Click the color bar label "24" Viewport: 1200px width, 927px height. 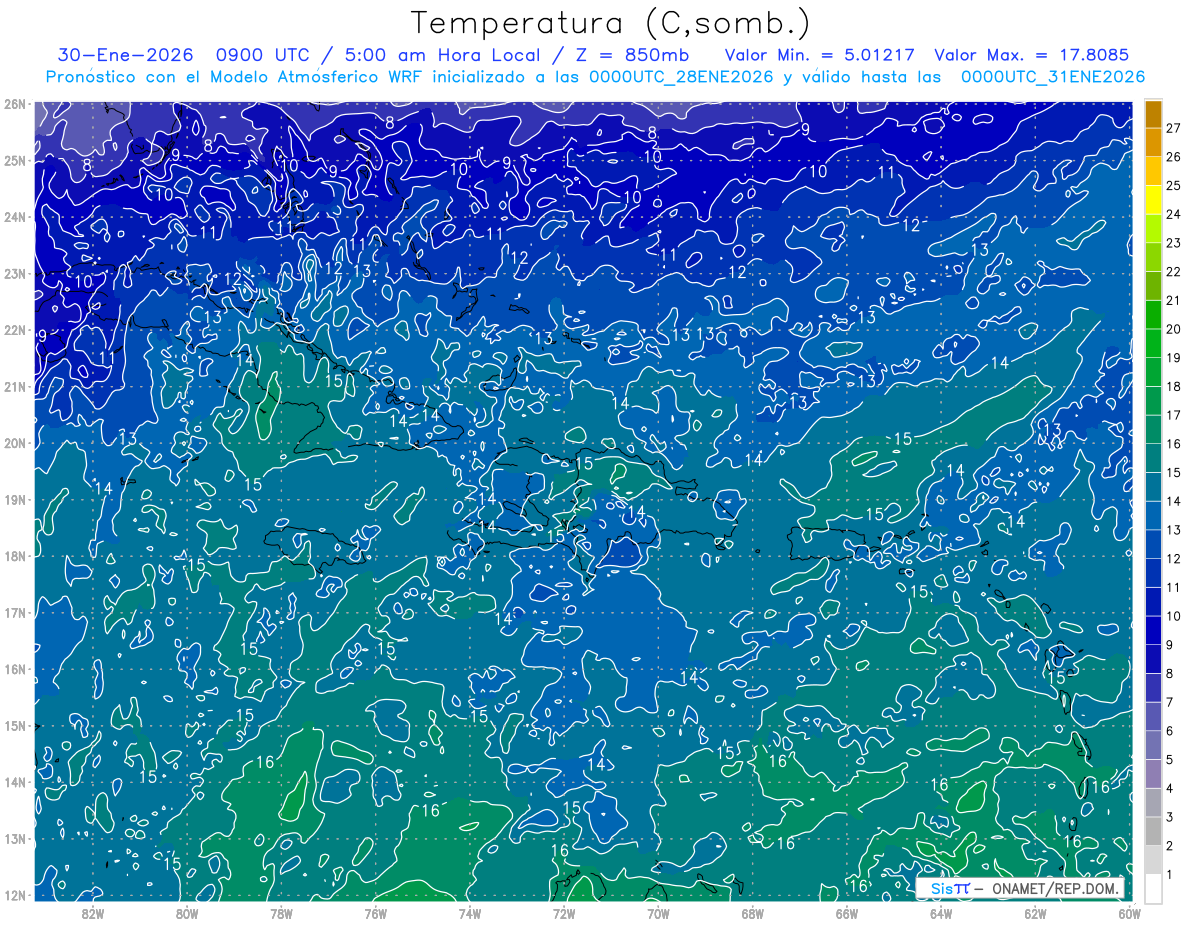[x=1173, y=214]
